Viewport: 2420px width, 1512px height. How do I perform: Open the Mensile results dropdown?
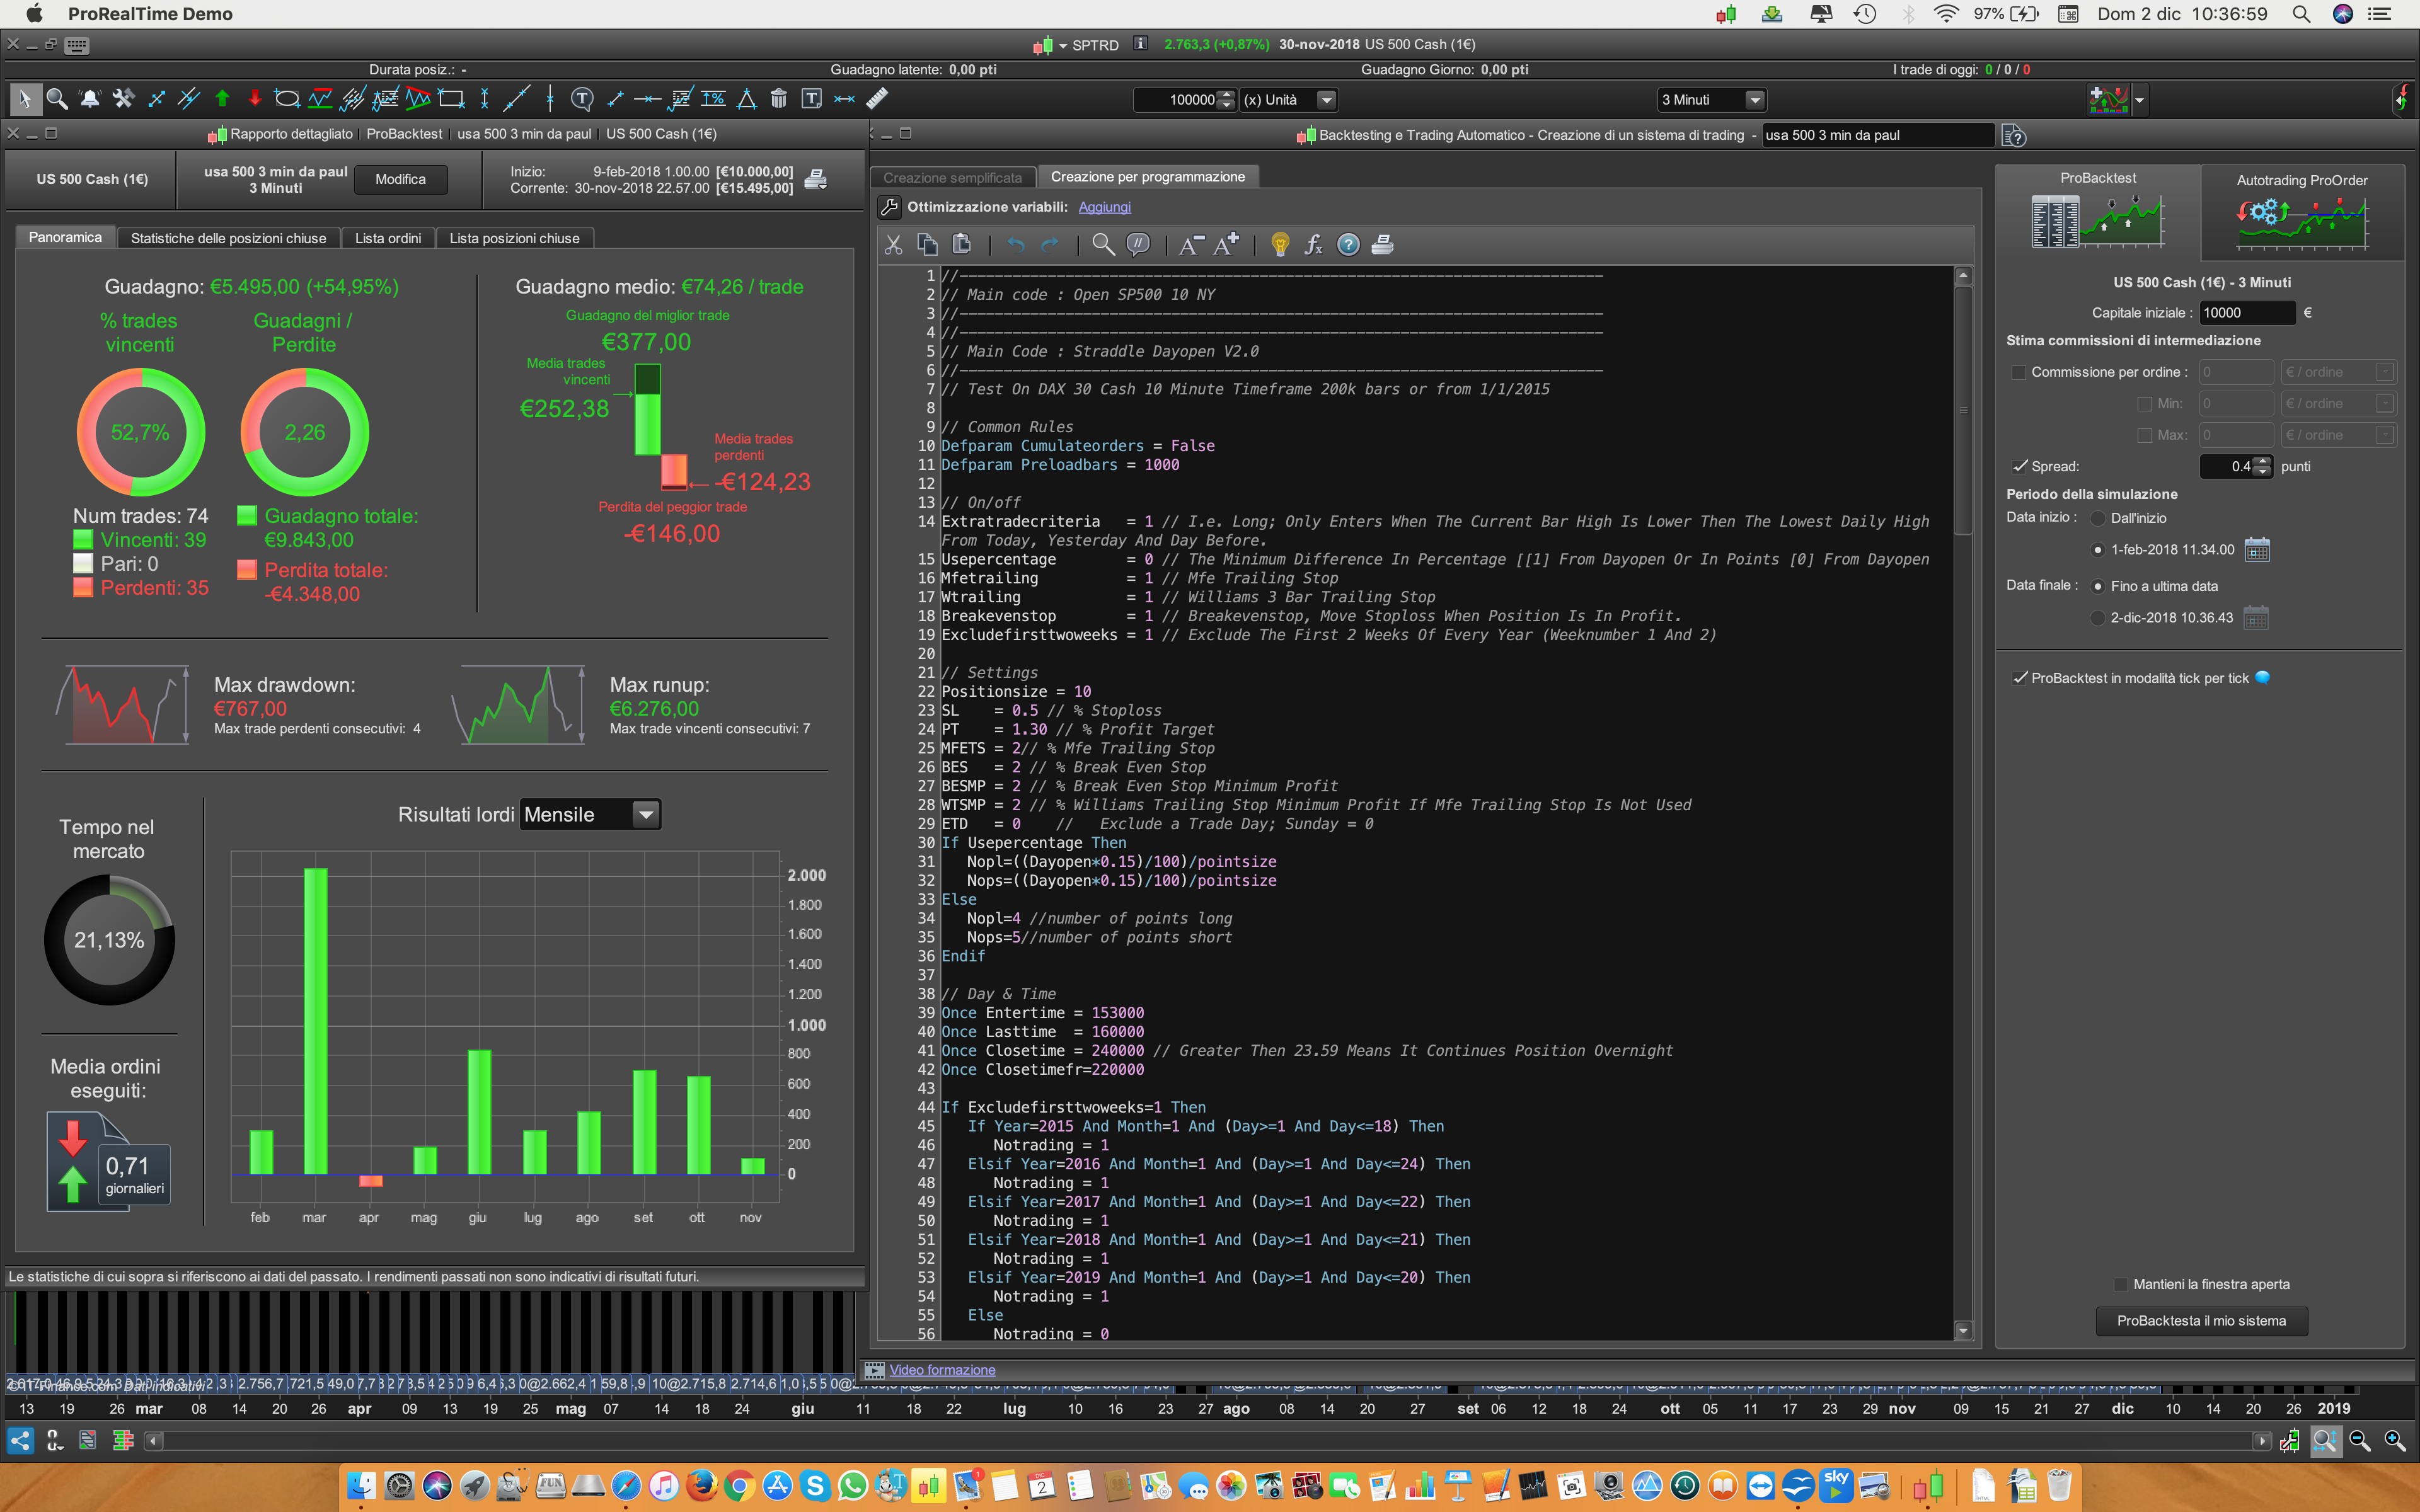[646, 815]
